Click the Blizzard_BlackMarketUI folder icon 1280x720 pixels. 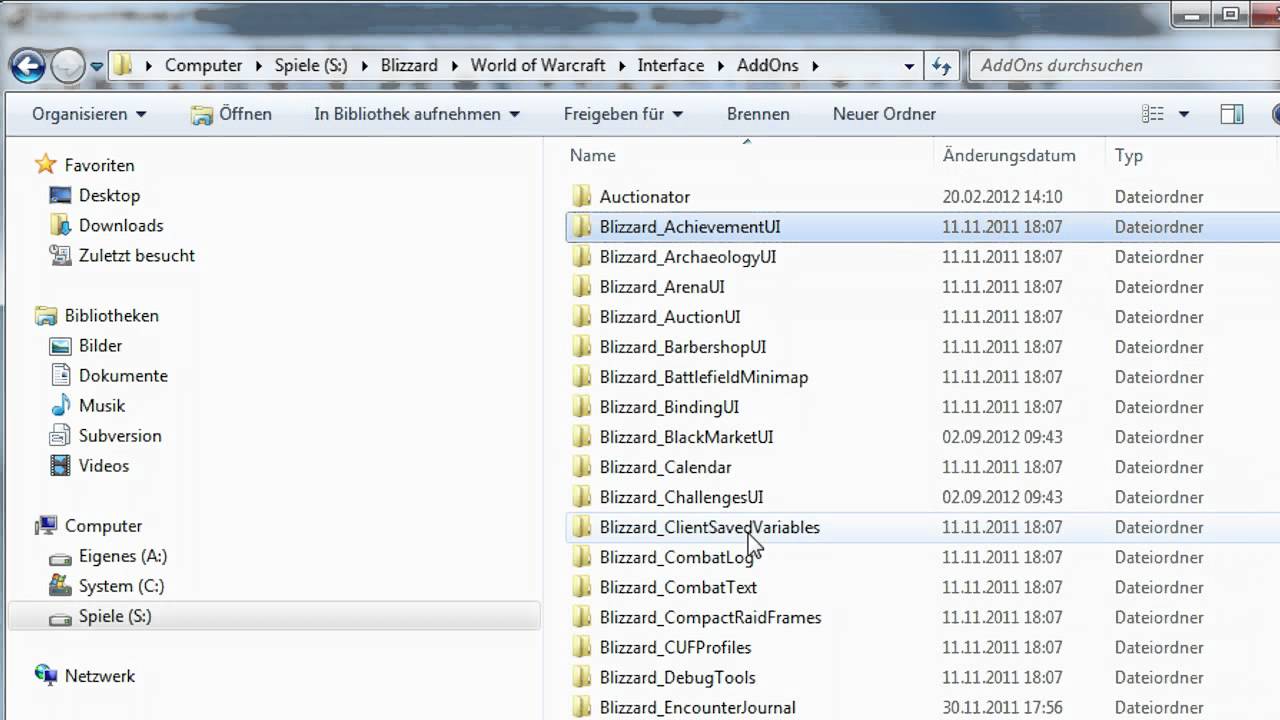pyautogui.click(x=582, y=437)
